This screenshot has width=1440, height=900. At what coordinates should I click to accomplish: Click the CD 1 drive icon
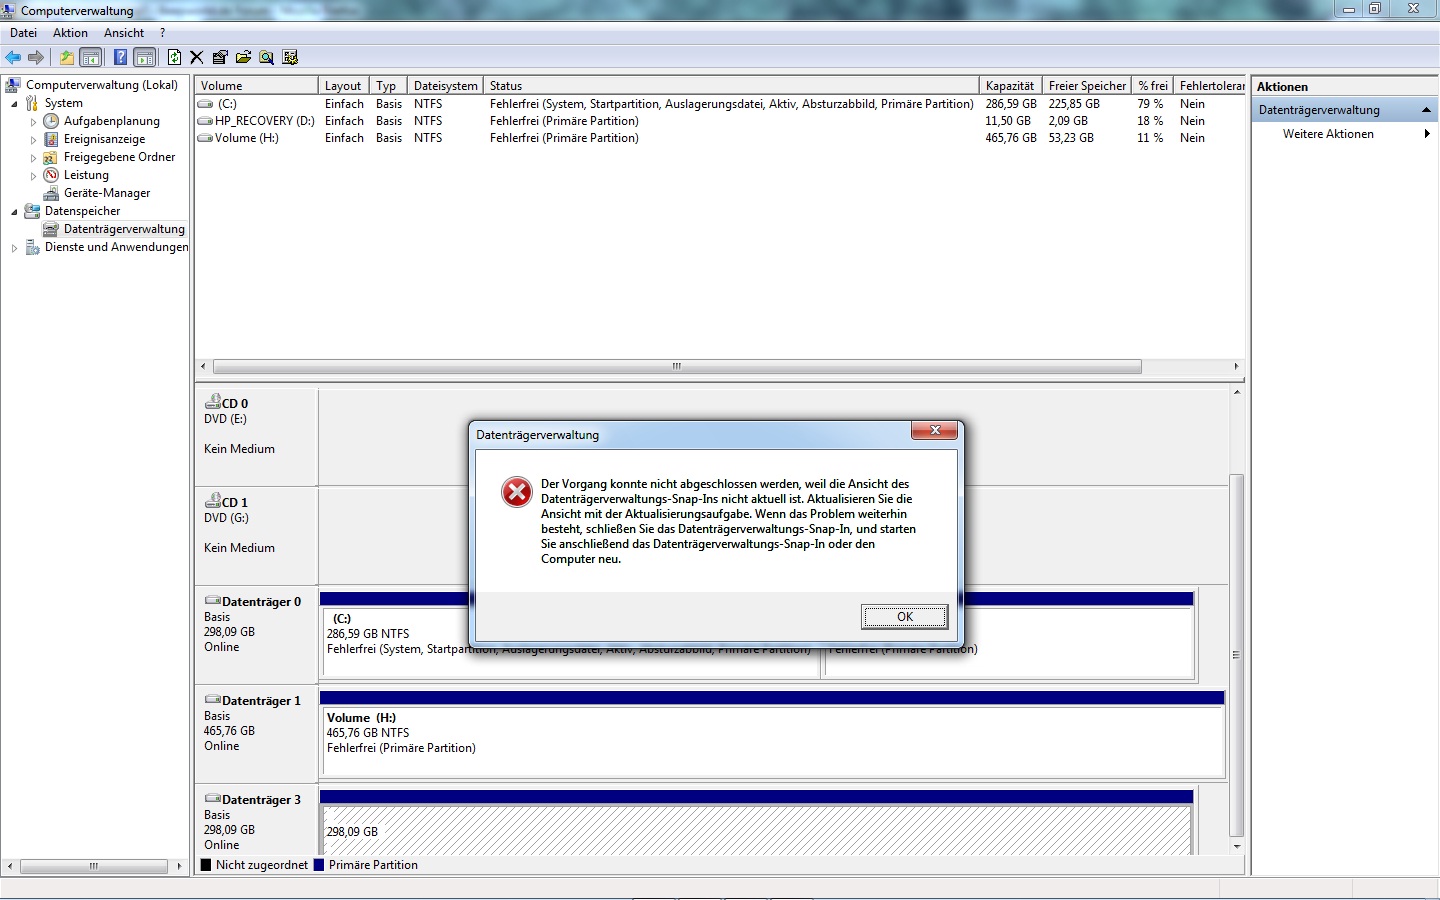213,501
